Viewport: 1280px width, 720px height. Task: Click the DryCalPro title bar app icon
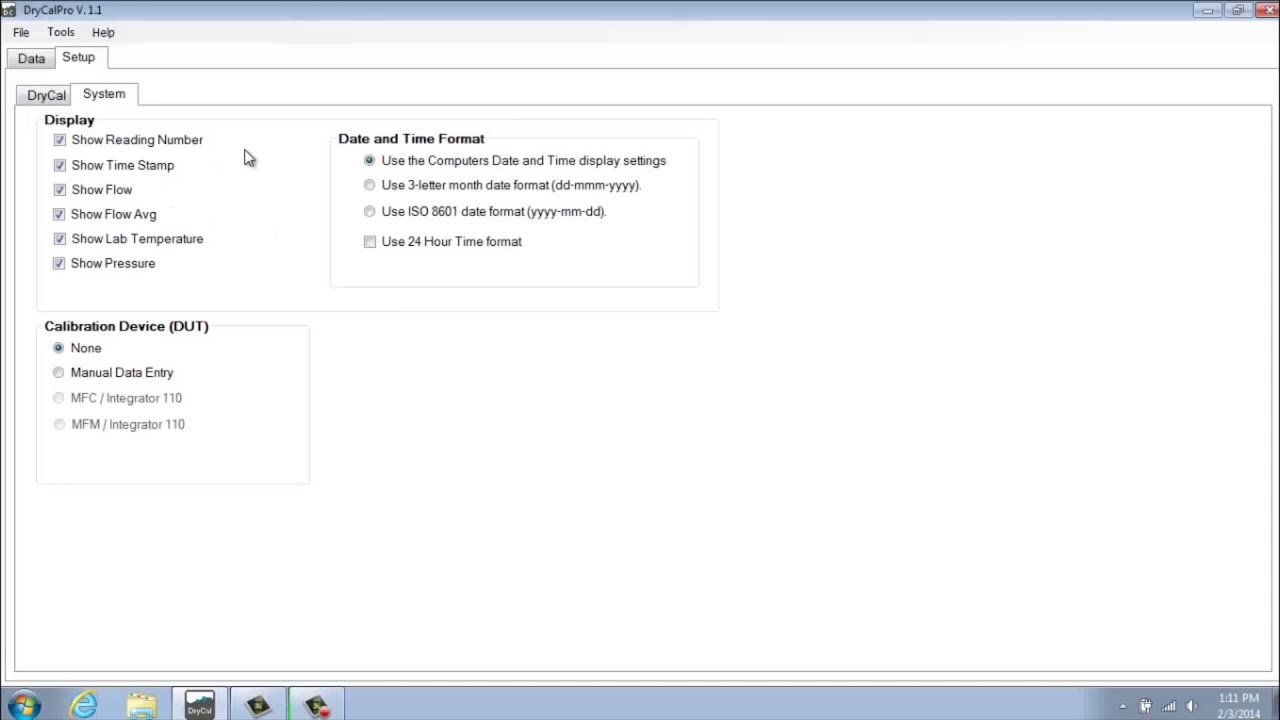9,10
